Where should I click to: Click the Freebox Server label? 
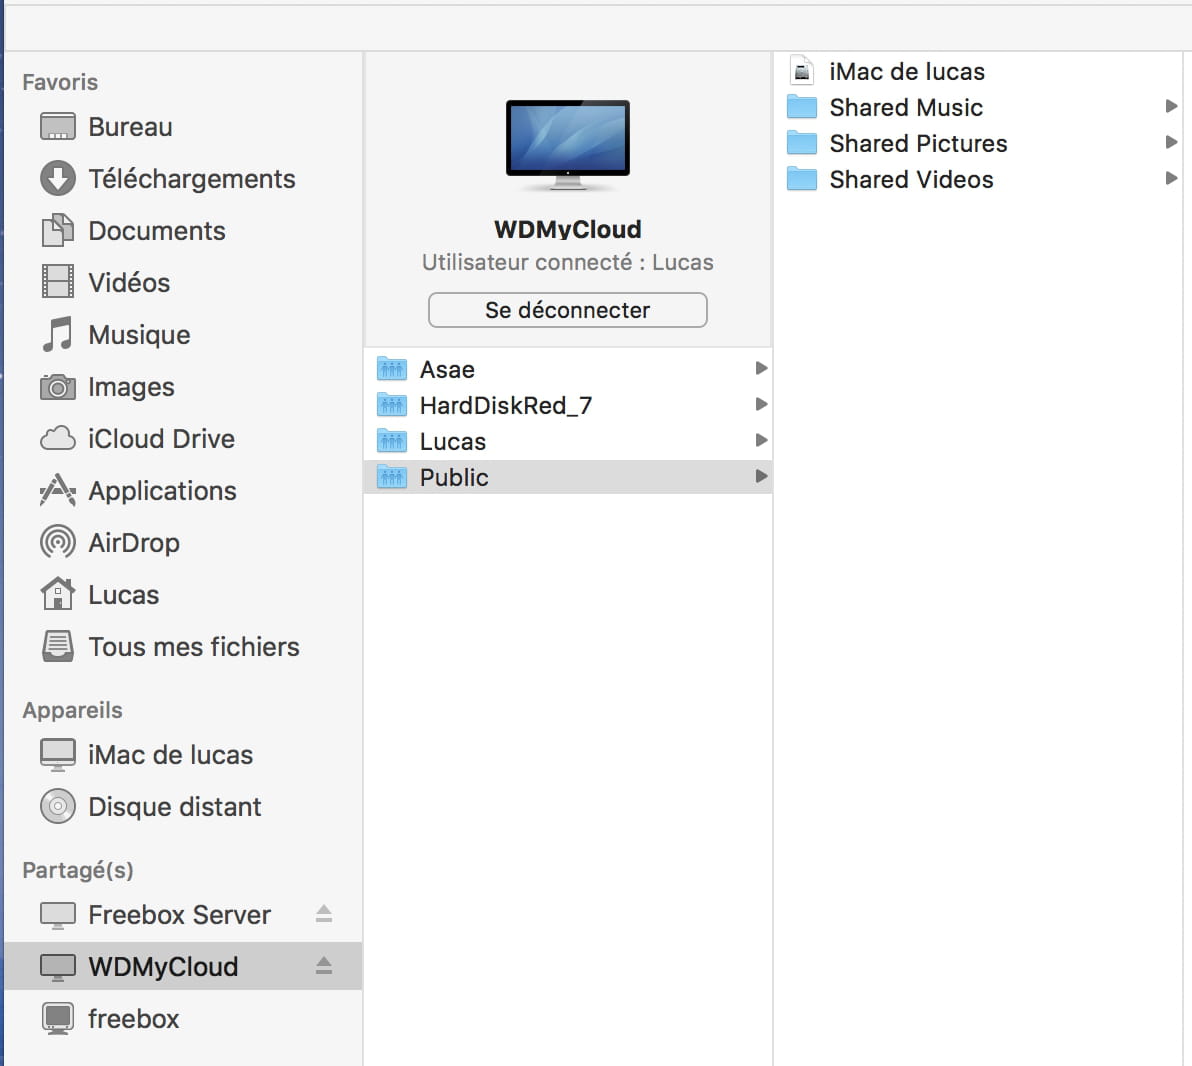click(x=179, y=915)
